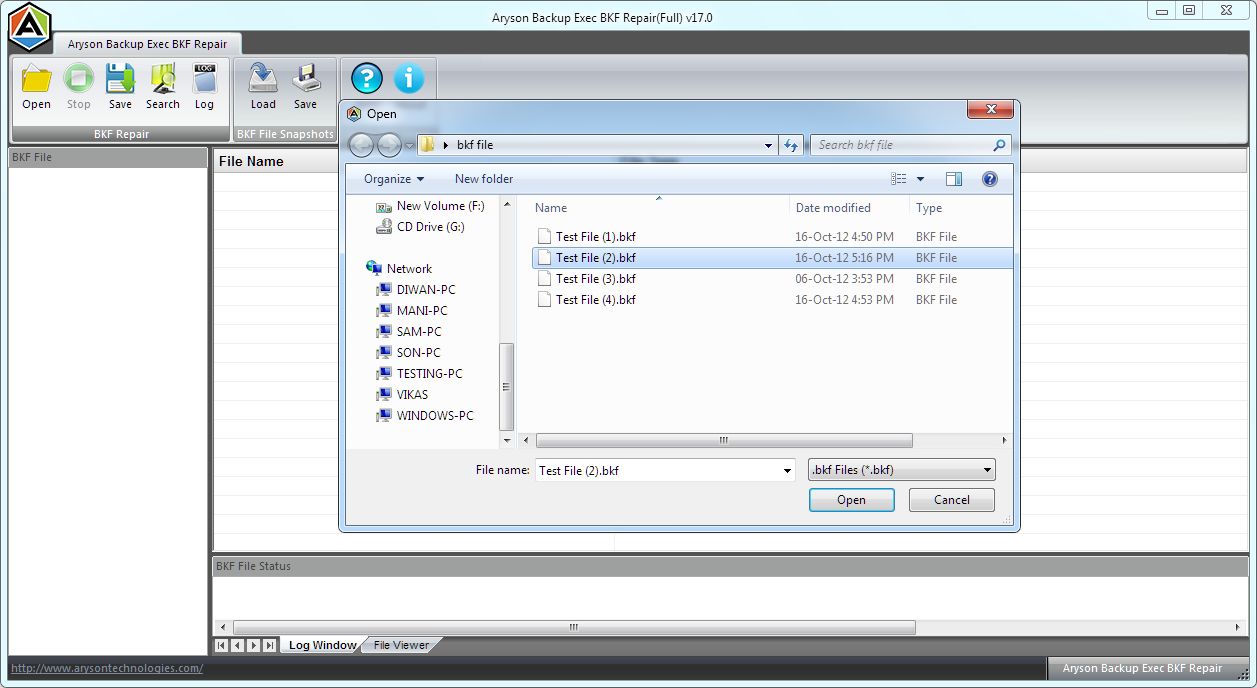Click the Save icon in BKF Repair group
The height and width of the screenshot is (688, 1257).
point(120,86)
